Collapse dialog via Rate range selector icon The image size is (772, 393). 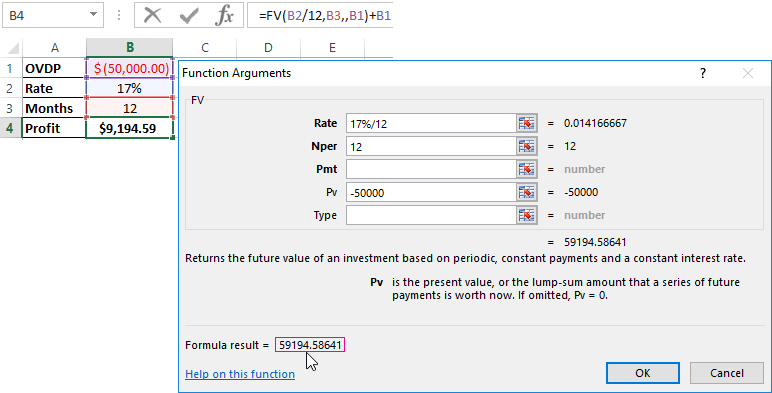click(x=526, y=124)
